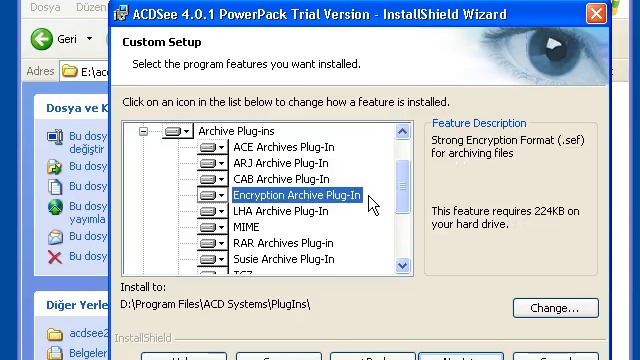The image size is (640, 360).
Task: Select RAR Archives Plug-in row
Action: (x=283, y=243)
